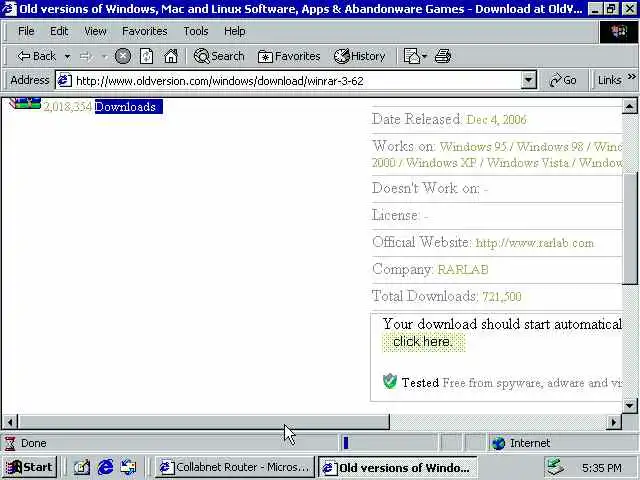Click the highlighted Downloads text
The height and width of the screenshot is (480, 640).
click(129, 107)
